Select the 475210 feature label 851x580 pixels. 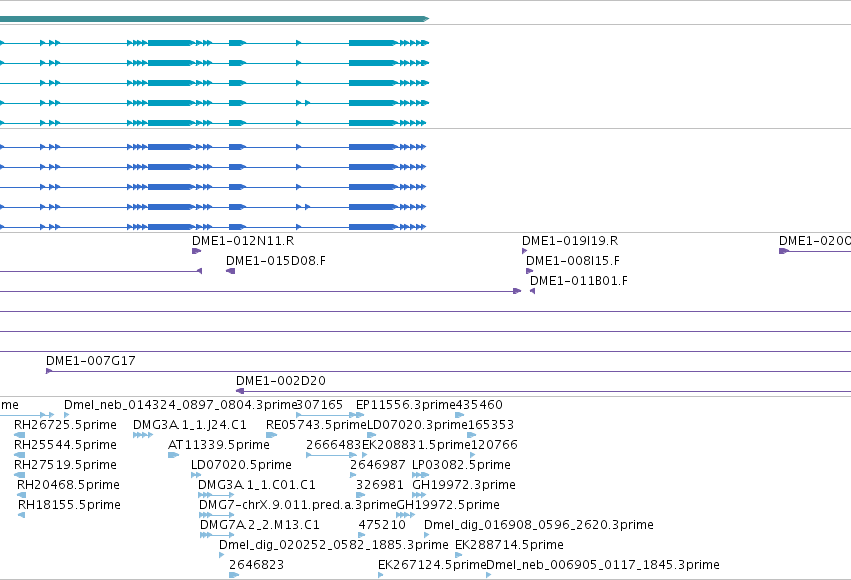coord(382,525)
